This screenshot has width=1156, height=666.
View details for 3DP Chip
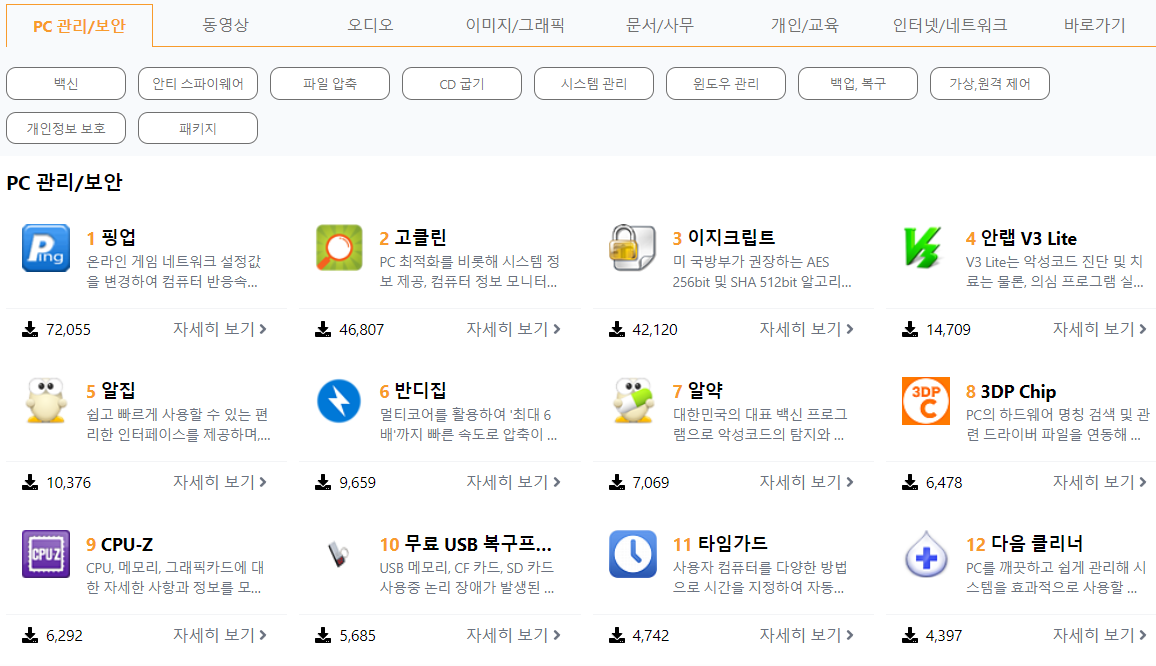(1100, 482)
